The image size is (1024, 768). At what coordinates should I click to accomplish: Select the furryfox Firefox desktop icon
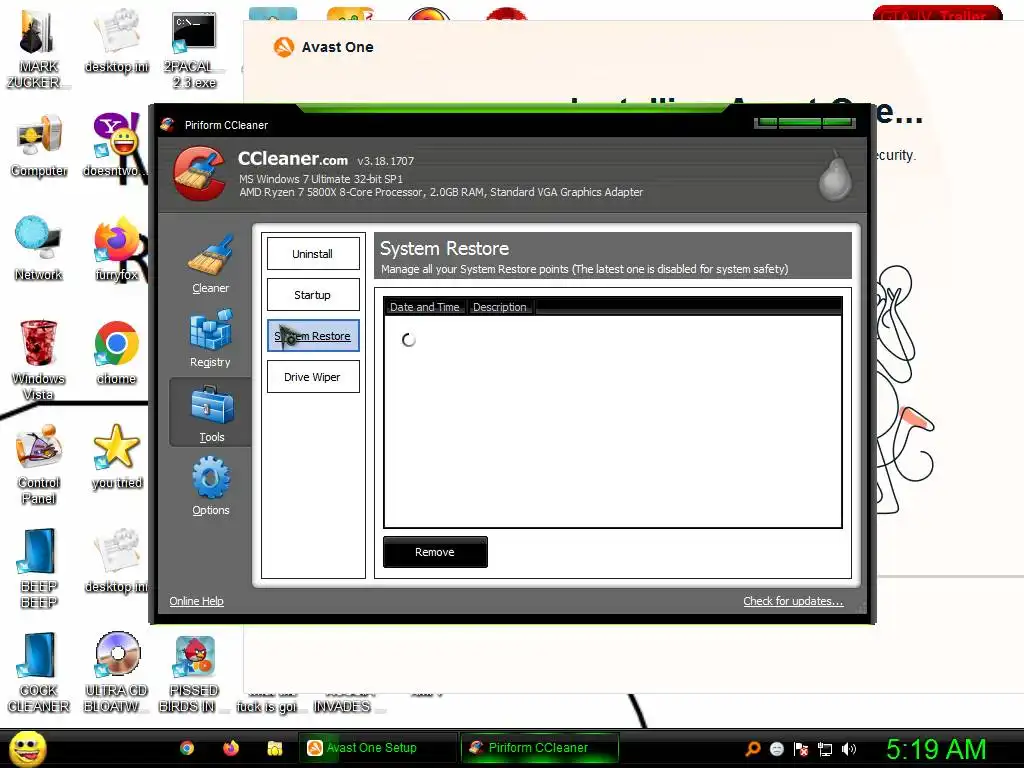[116, 249]
